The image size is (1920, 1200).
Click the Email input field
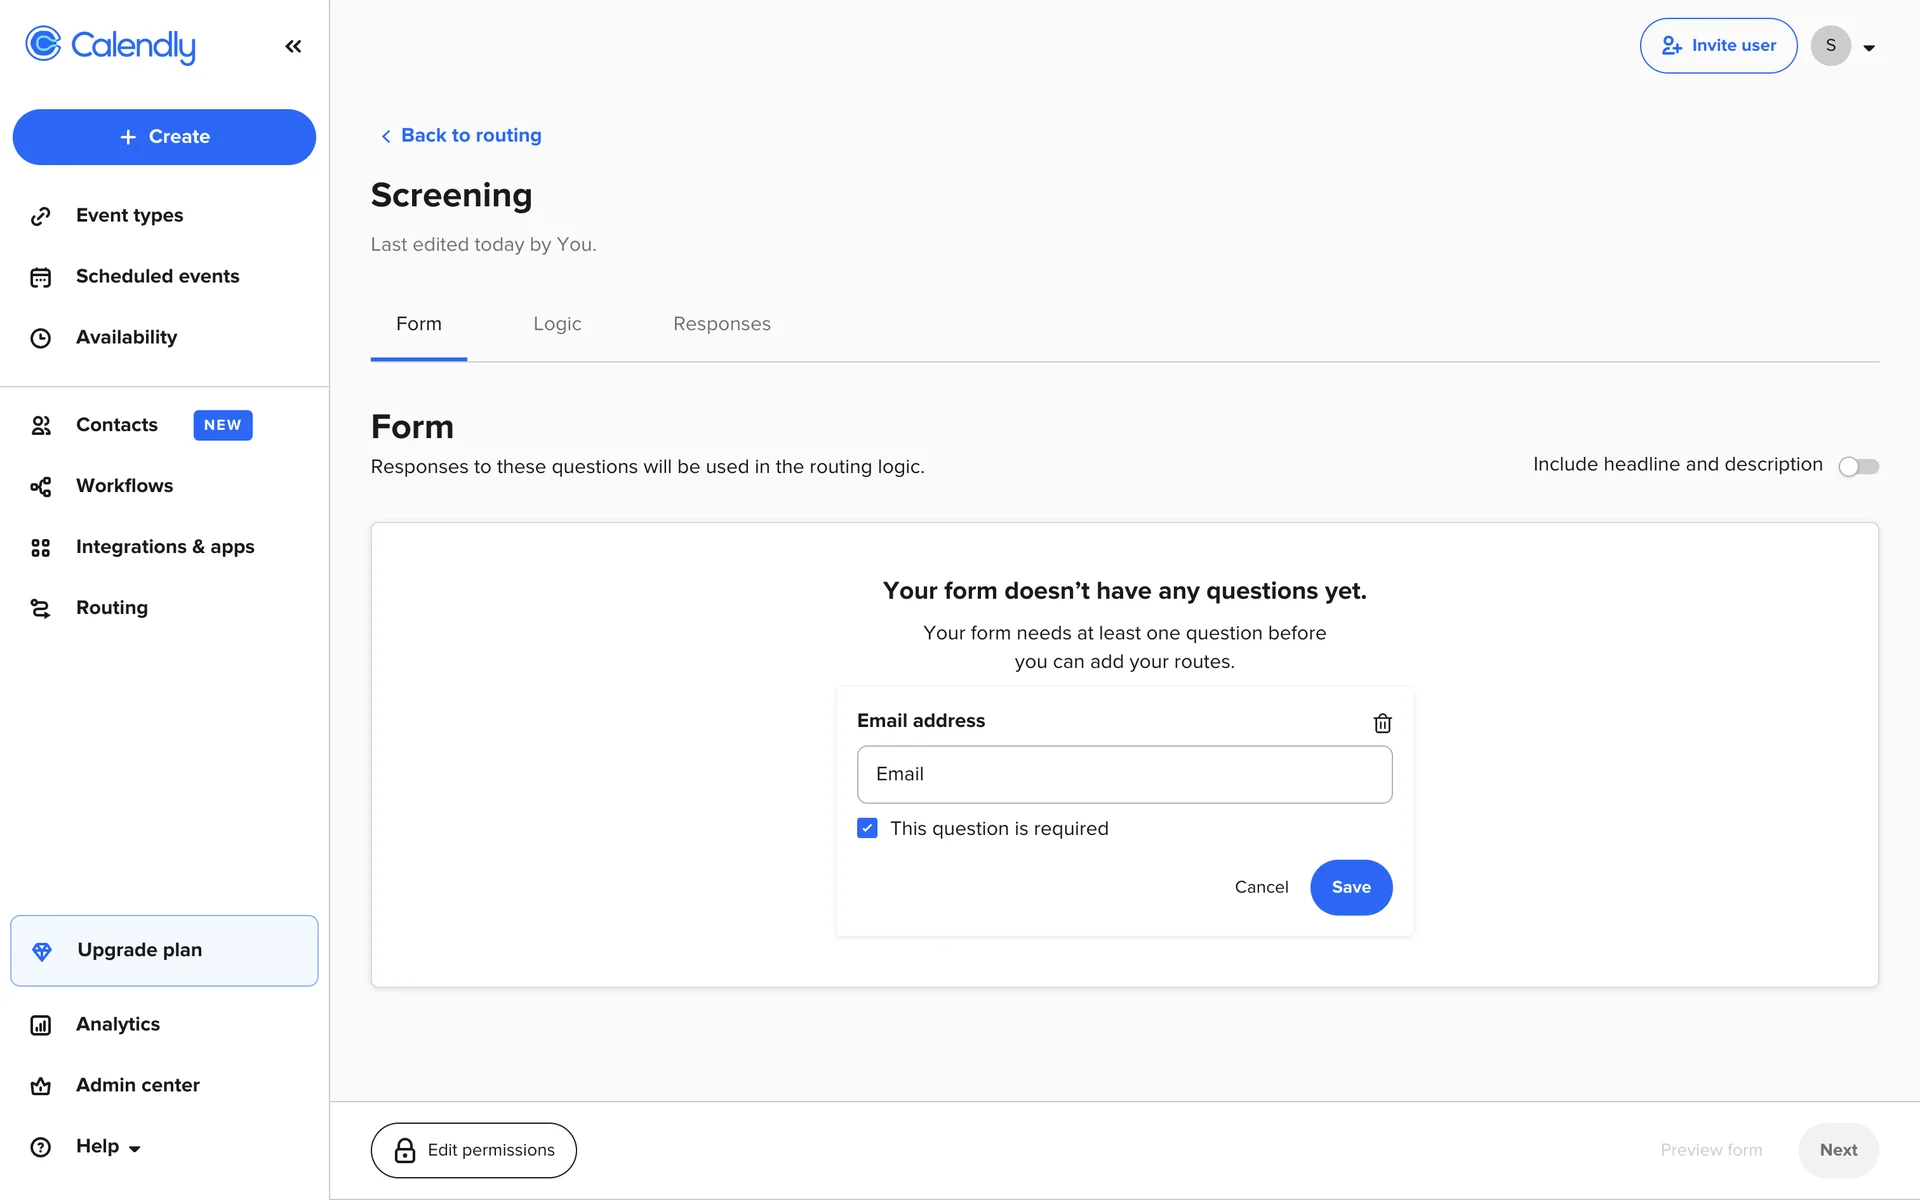[x=1124, y=774]
